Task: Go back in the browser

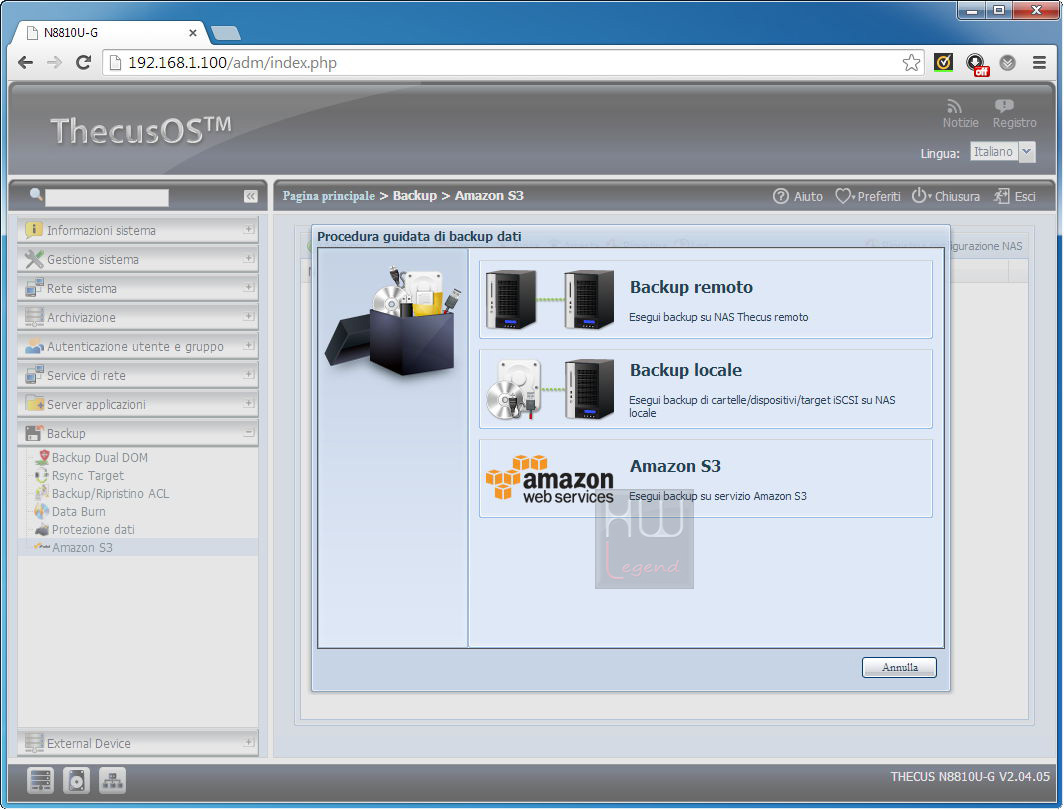Action: coord(25,62)
